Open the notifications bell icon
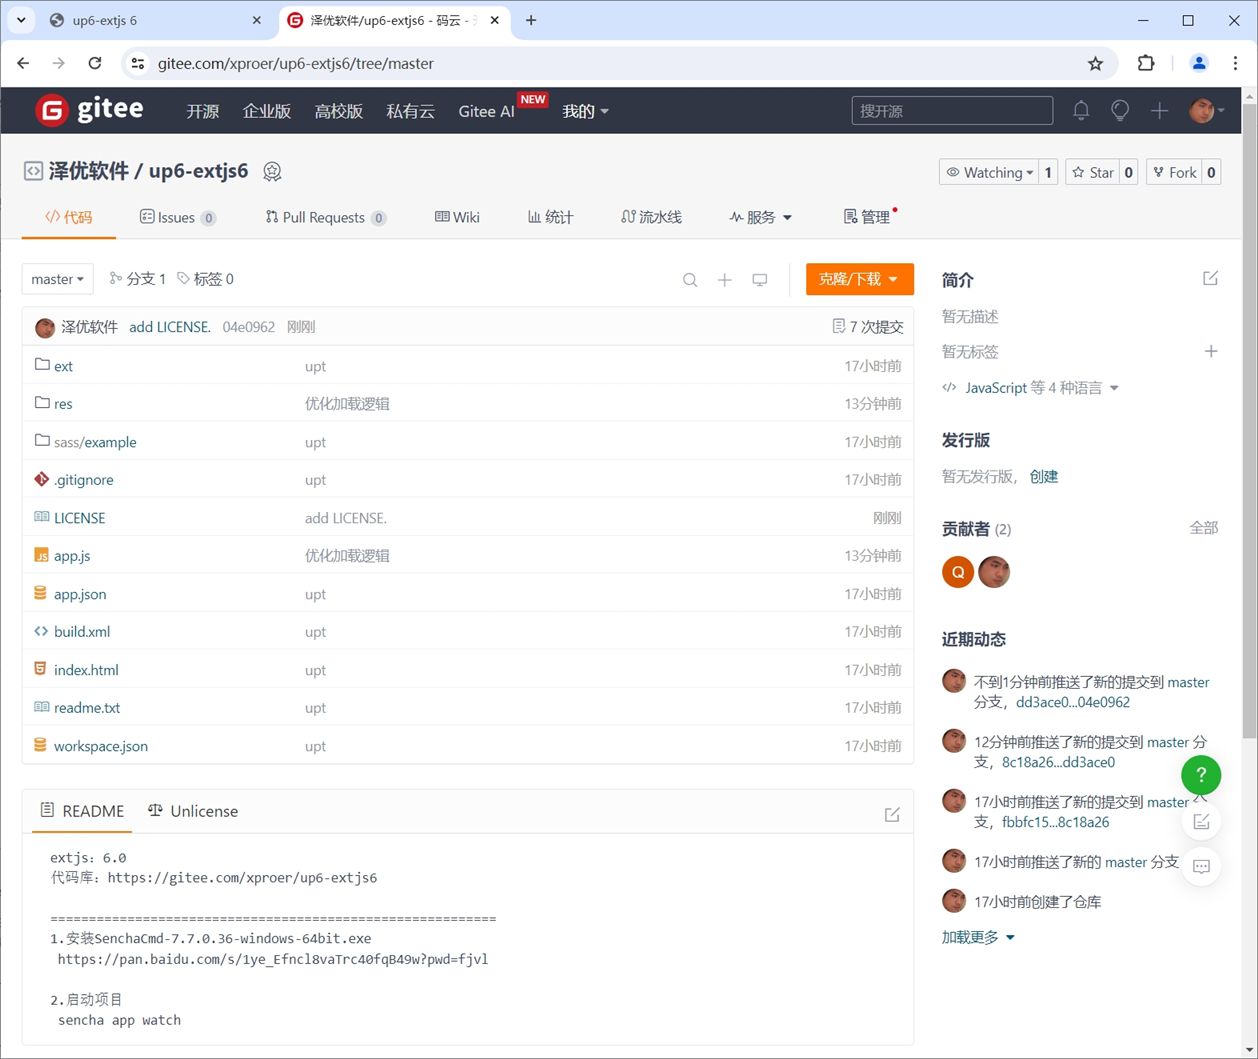The image size is (1258, 1059). pos(1081,111)
